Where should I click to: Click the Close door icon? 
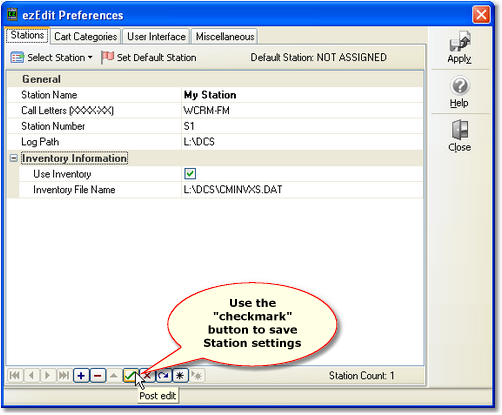(459, 136)
